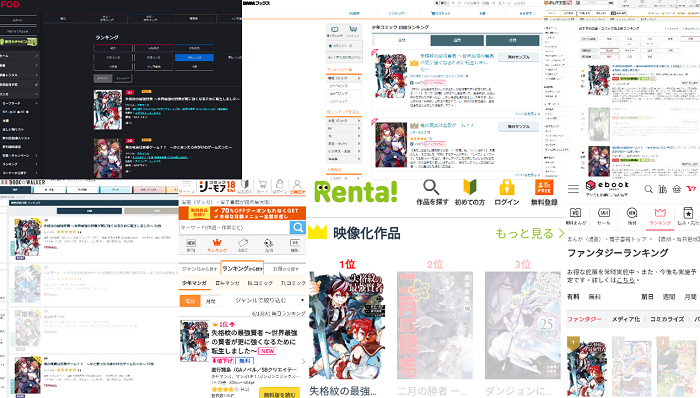Select ランキングから探す tab in コミックシーモア
Viewport: 700px width, 398px height.
click(x=242, y=269)
